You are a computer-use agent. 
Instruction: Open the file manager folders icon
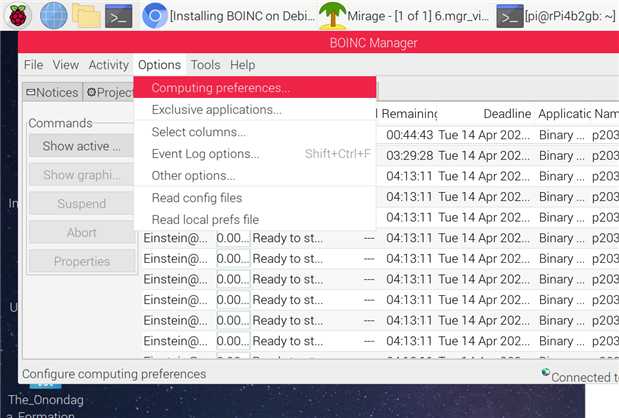coord(87,15)
